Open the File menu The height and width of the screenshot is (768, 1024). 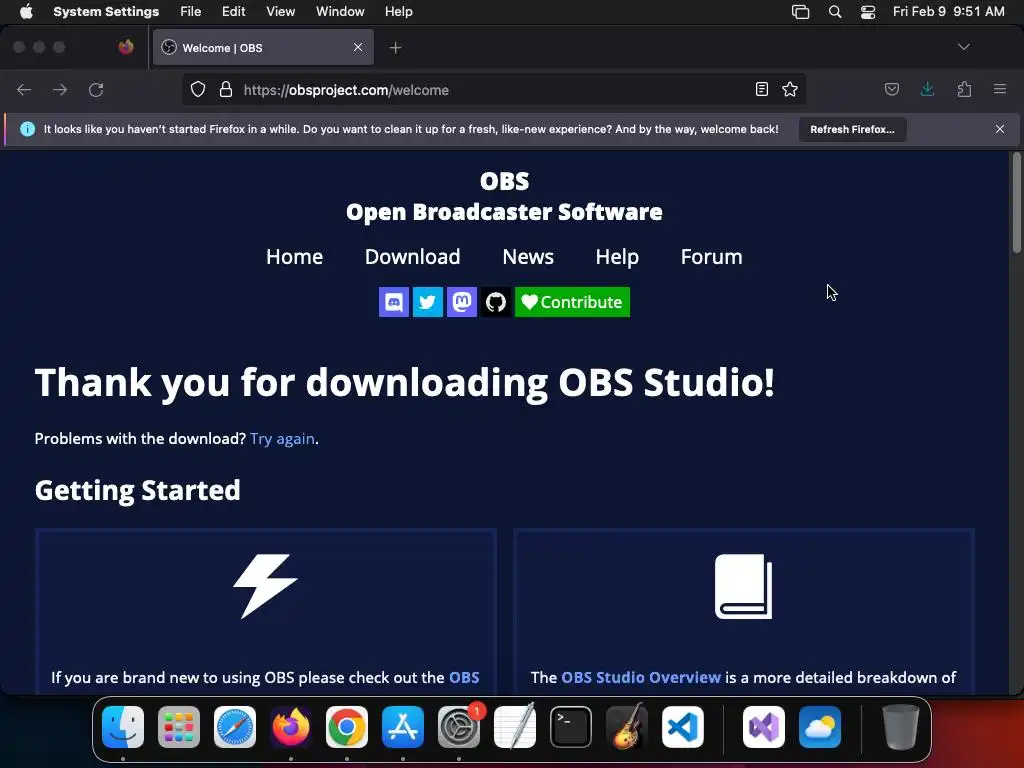(191, 12)
